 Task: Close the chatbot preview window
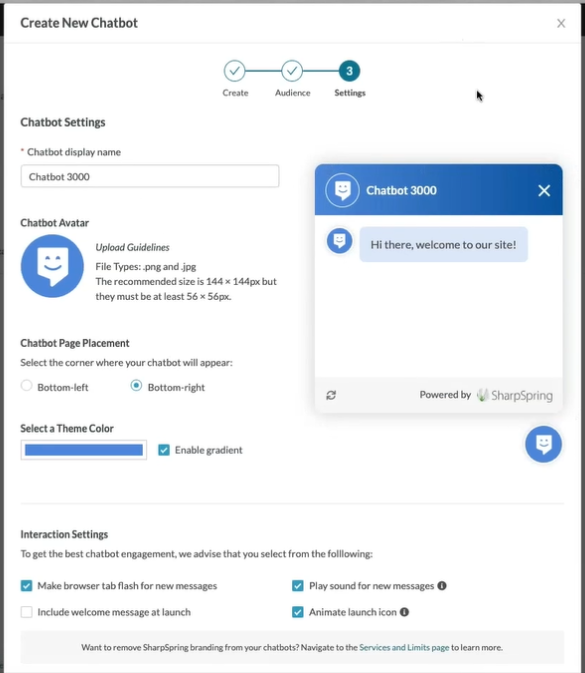pos(544,191)
